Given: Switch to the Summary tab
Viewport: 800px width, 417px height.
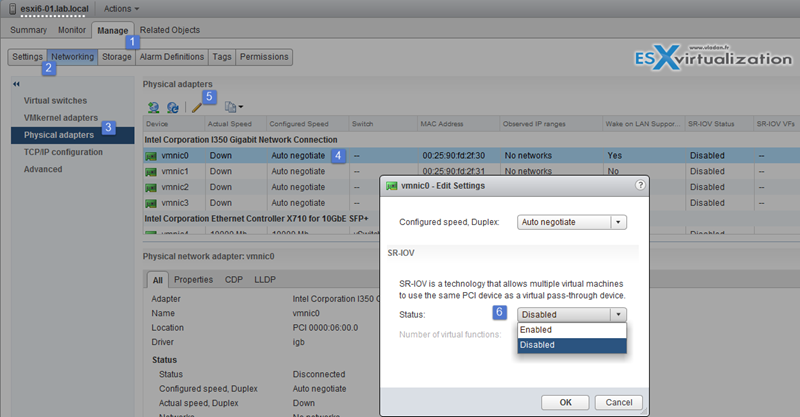Looking at the screenshot, I should 29,30.
